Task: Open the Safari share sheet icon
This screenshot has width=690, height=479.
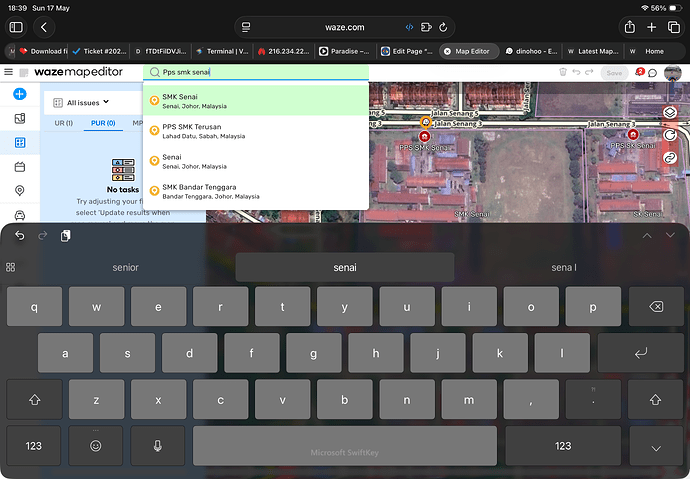Action: tap(630, 27)
